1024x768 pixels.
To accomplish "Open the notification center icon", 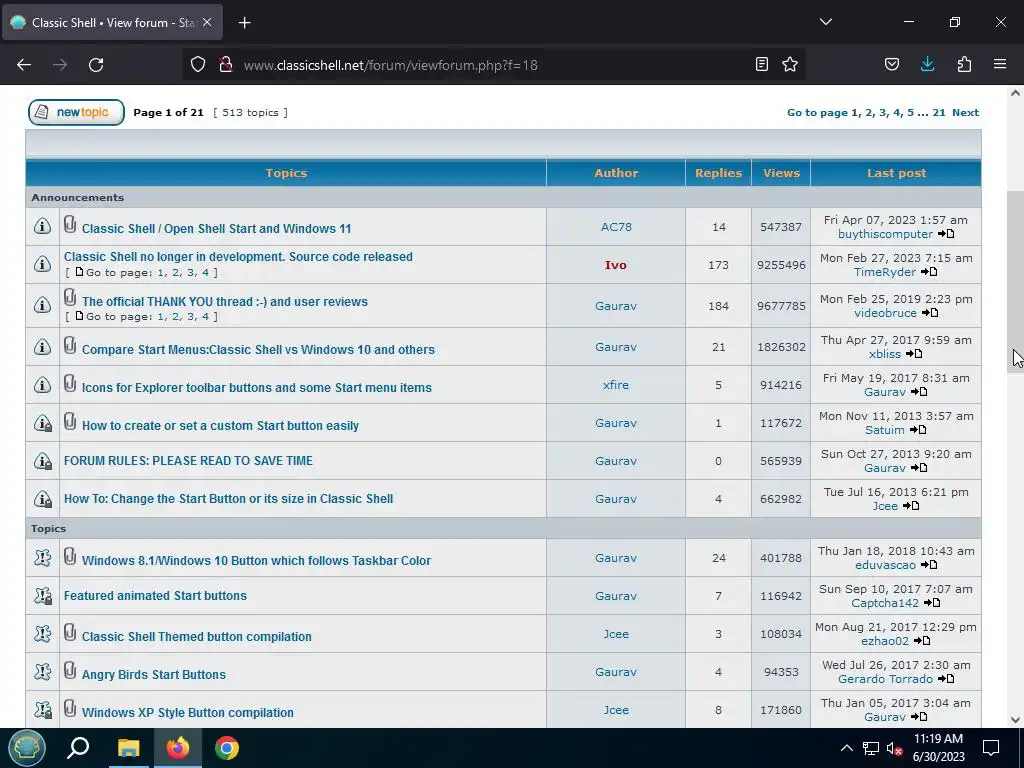I will coord(991,748).
